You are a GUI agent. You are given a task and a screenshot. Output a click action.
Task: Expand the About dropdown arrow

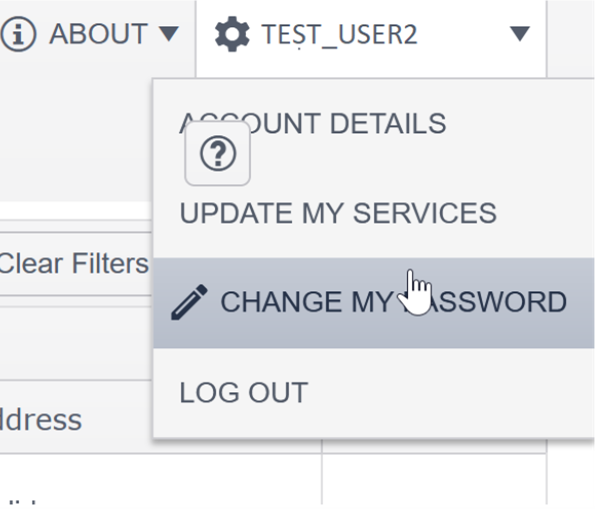168,34
